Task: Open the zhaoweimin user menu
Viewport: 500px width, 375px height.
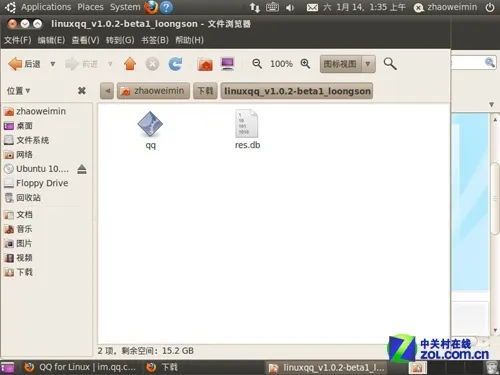Action: (x=445, y=7)
